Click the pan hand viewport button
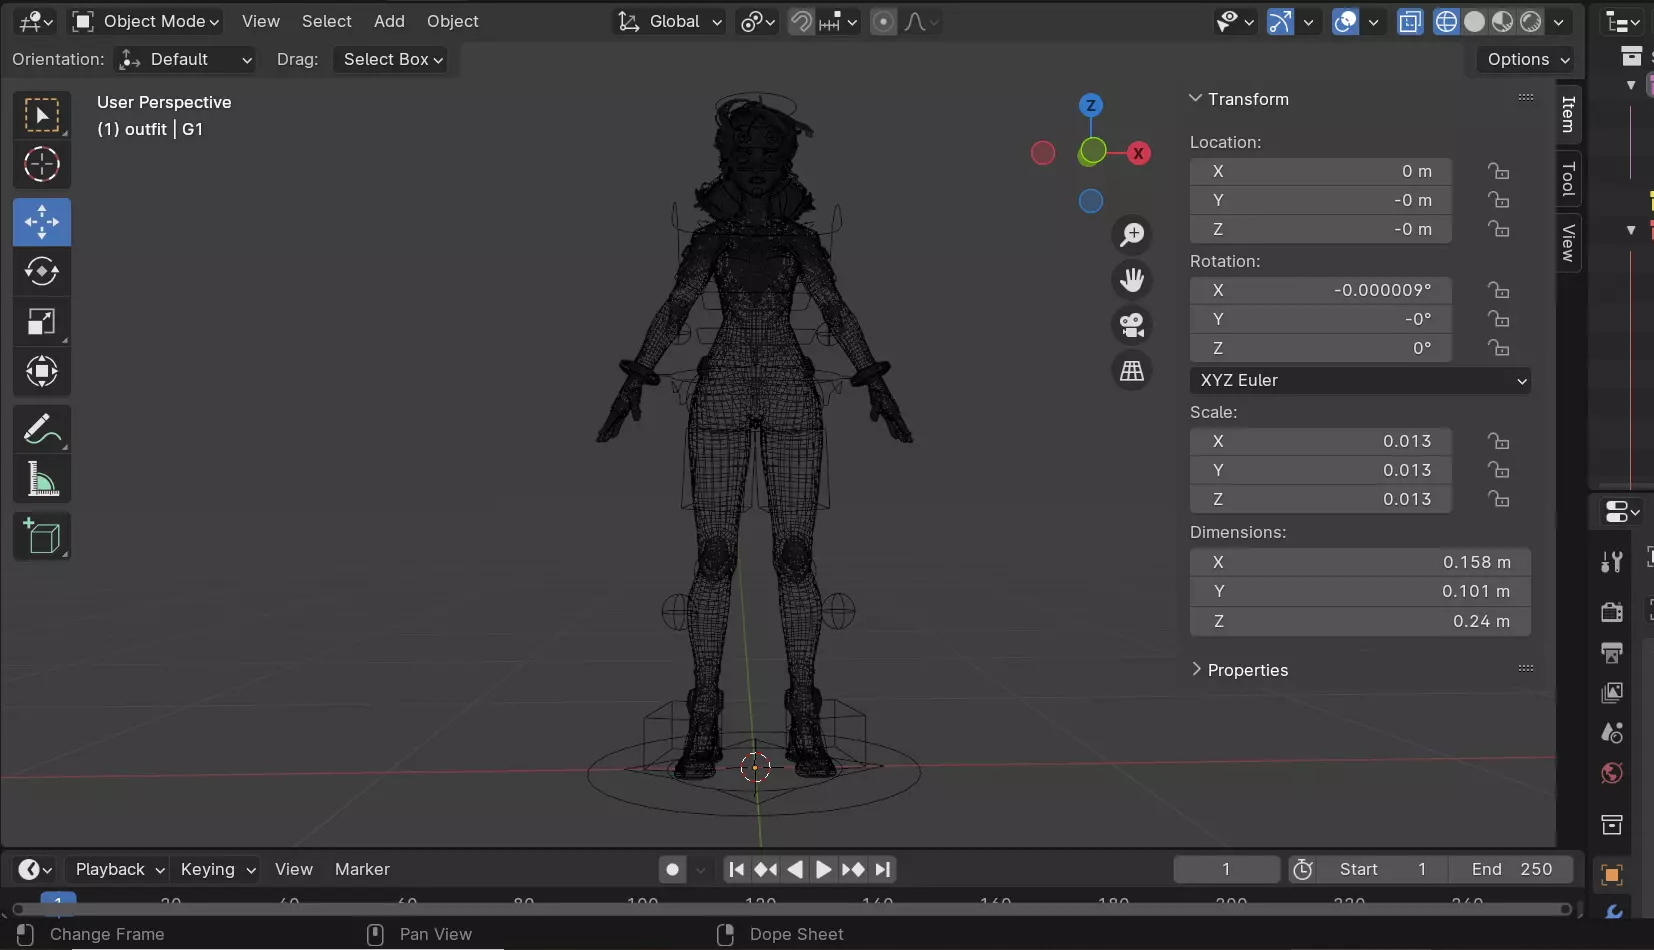The image size is (1654, 950). (1132, 279)
